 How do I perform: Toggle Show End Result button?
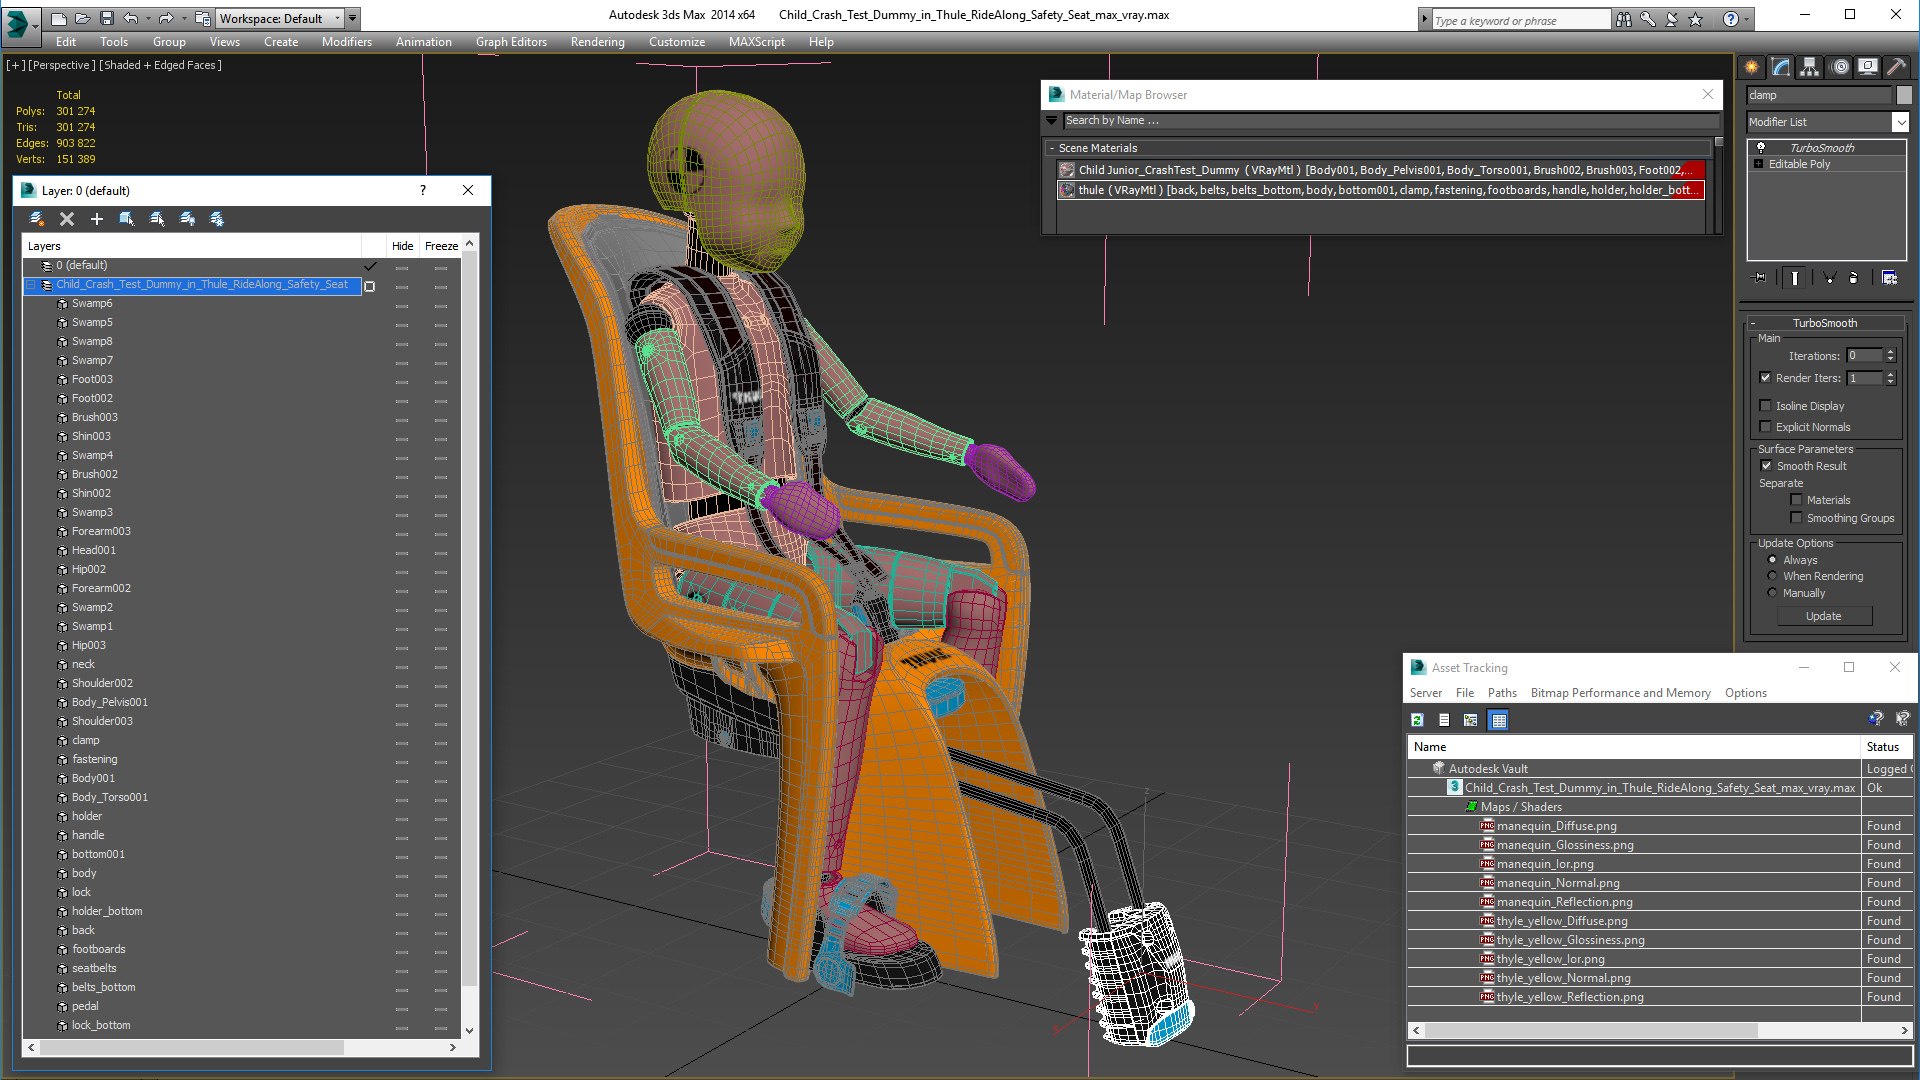coord(1795,278)
